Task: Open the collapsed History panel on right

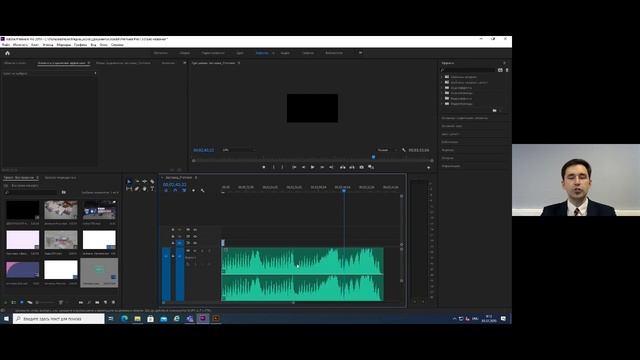Action: click(x=447, y=158)
